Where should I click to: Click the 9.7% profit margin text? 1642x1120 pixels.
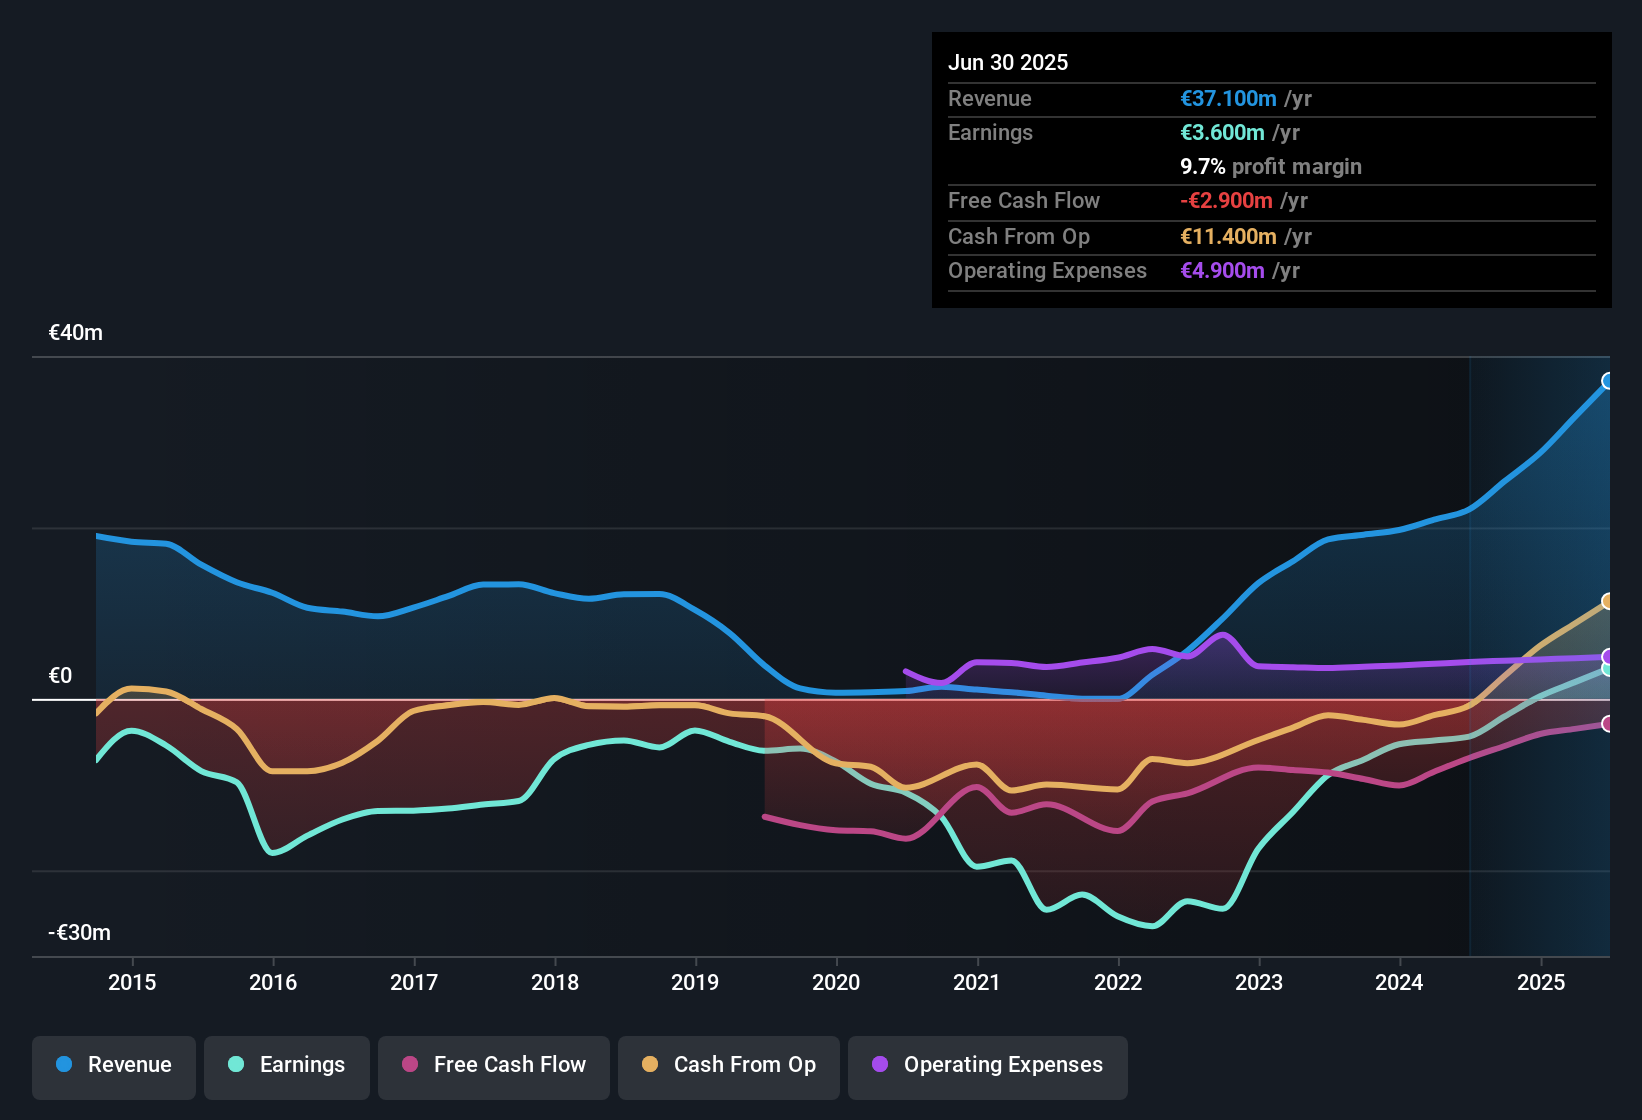click(1270, 166)
